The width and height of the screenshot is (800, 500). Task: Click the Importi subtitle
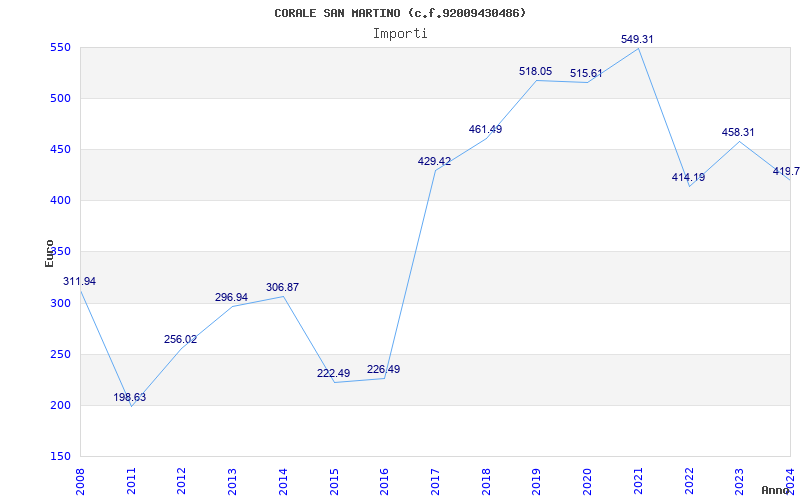tap(400, 34)
